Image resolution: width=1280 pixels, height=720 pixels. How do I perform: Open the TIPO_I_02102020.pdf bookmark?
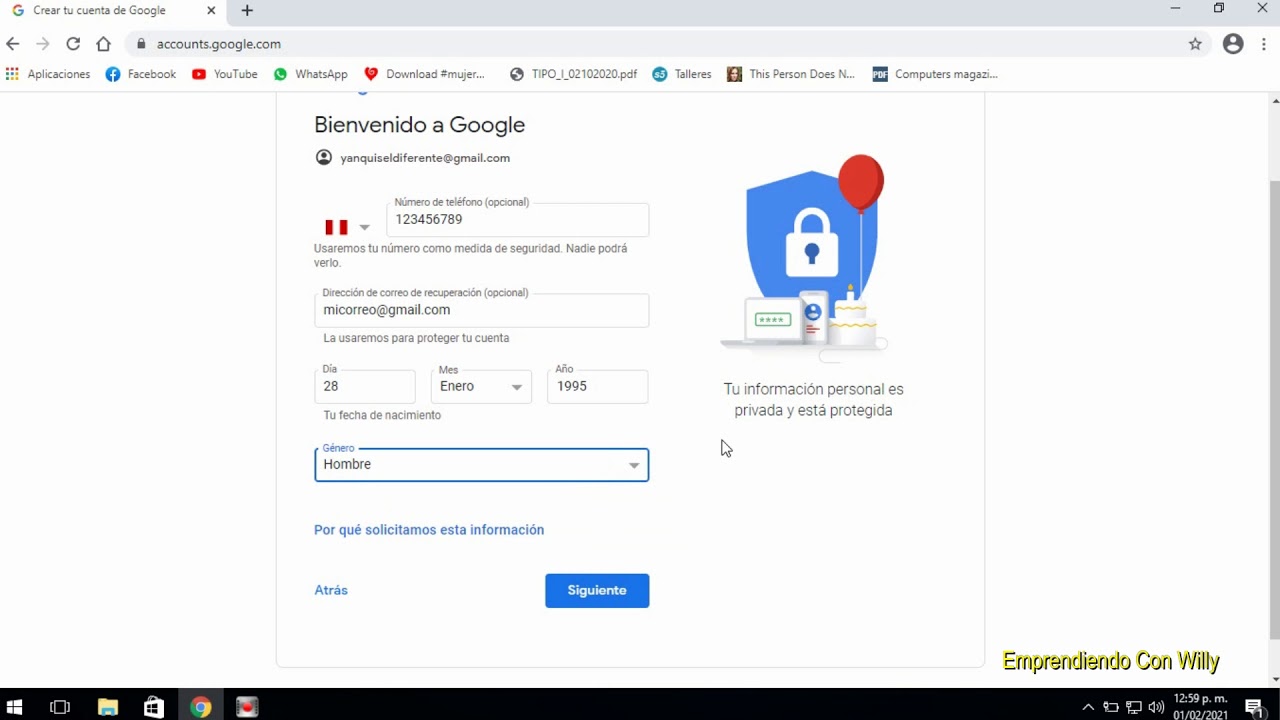point(573,74)
